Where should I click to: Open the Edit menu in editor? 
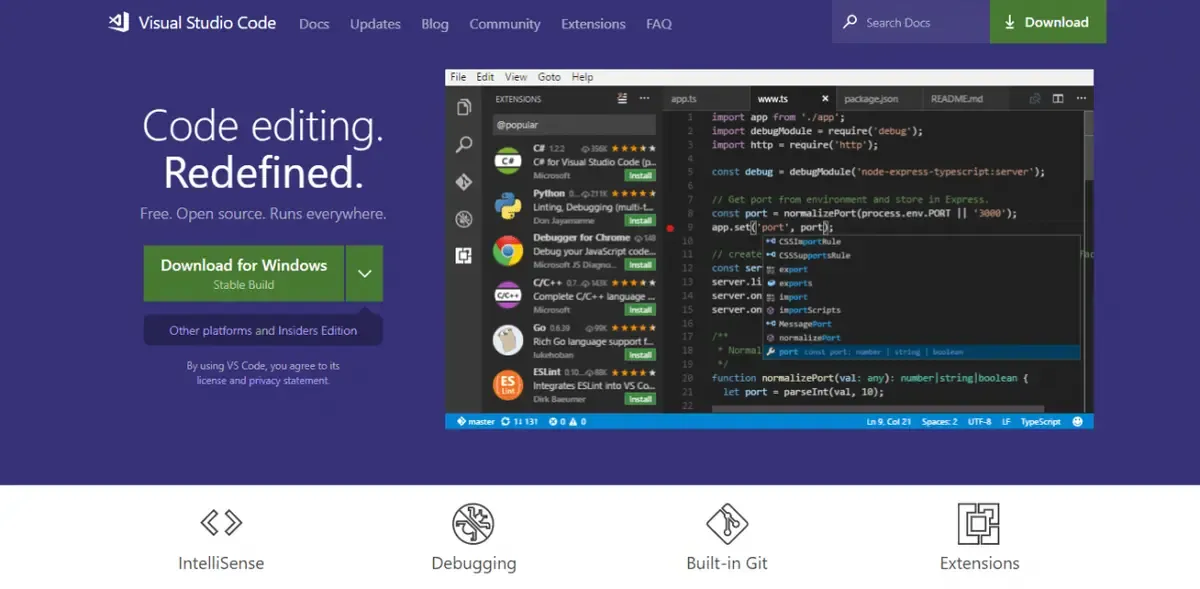click(x=485, y=77)
